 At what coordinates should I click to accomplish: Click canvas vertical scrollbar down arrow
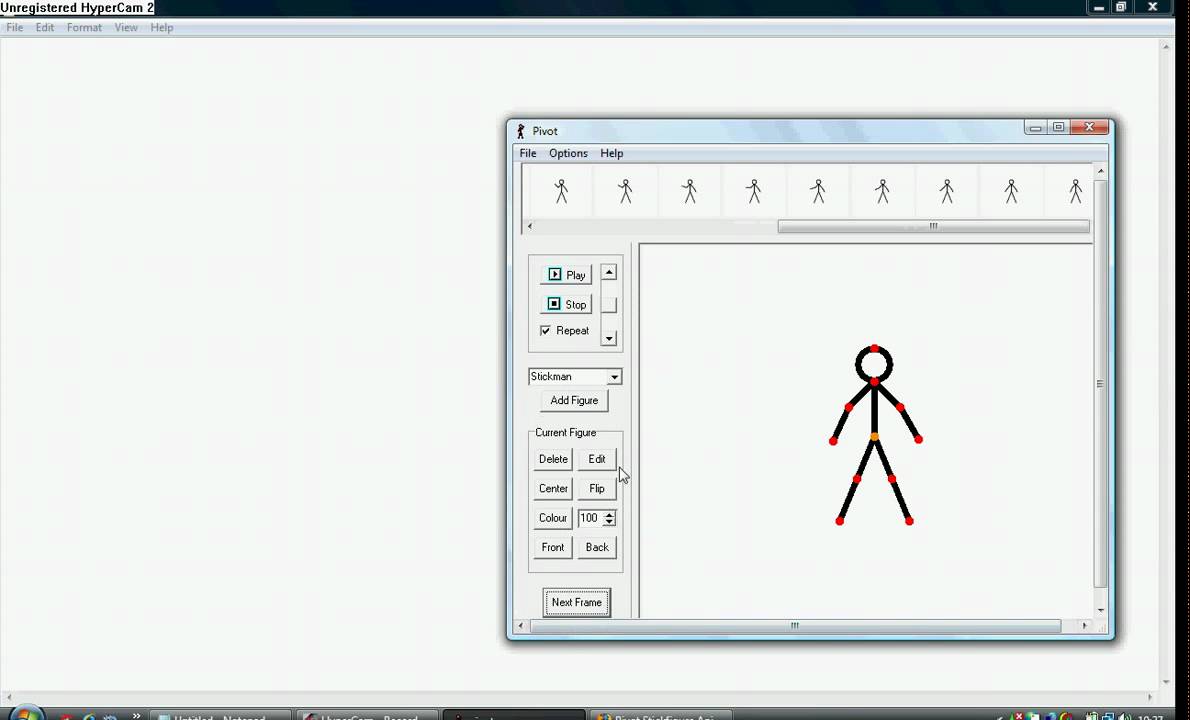[1100, 610]
